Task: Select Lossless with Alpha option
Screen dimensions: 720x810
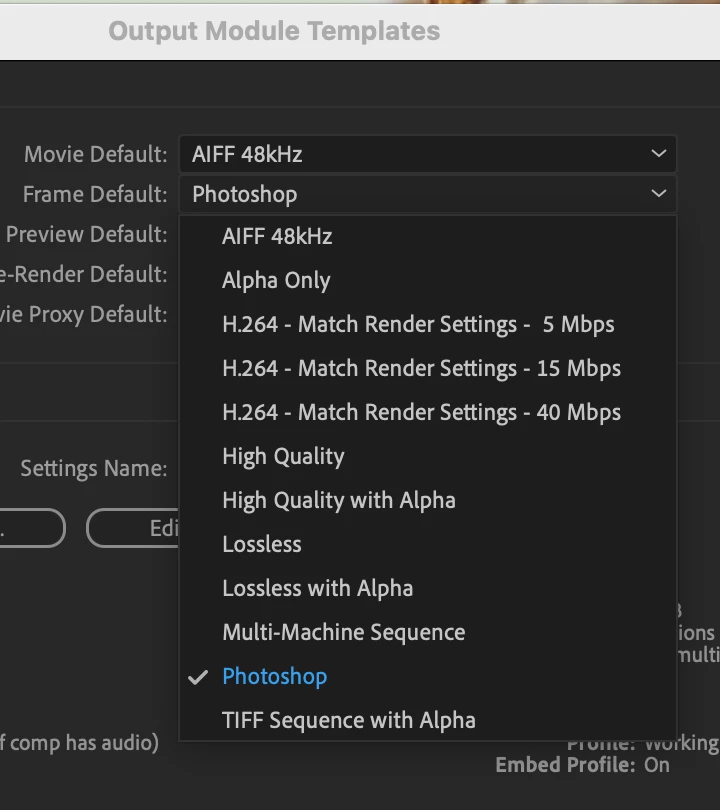Action: click(x=428, y=588)
